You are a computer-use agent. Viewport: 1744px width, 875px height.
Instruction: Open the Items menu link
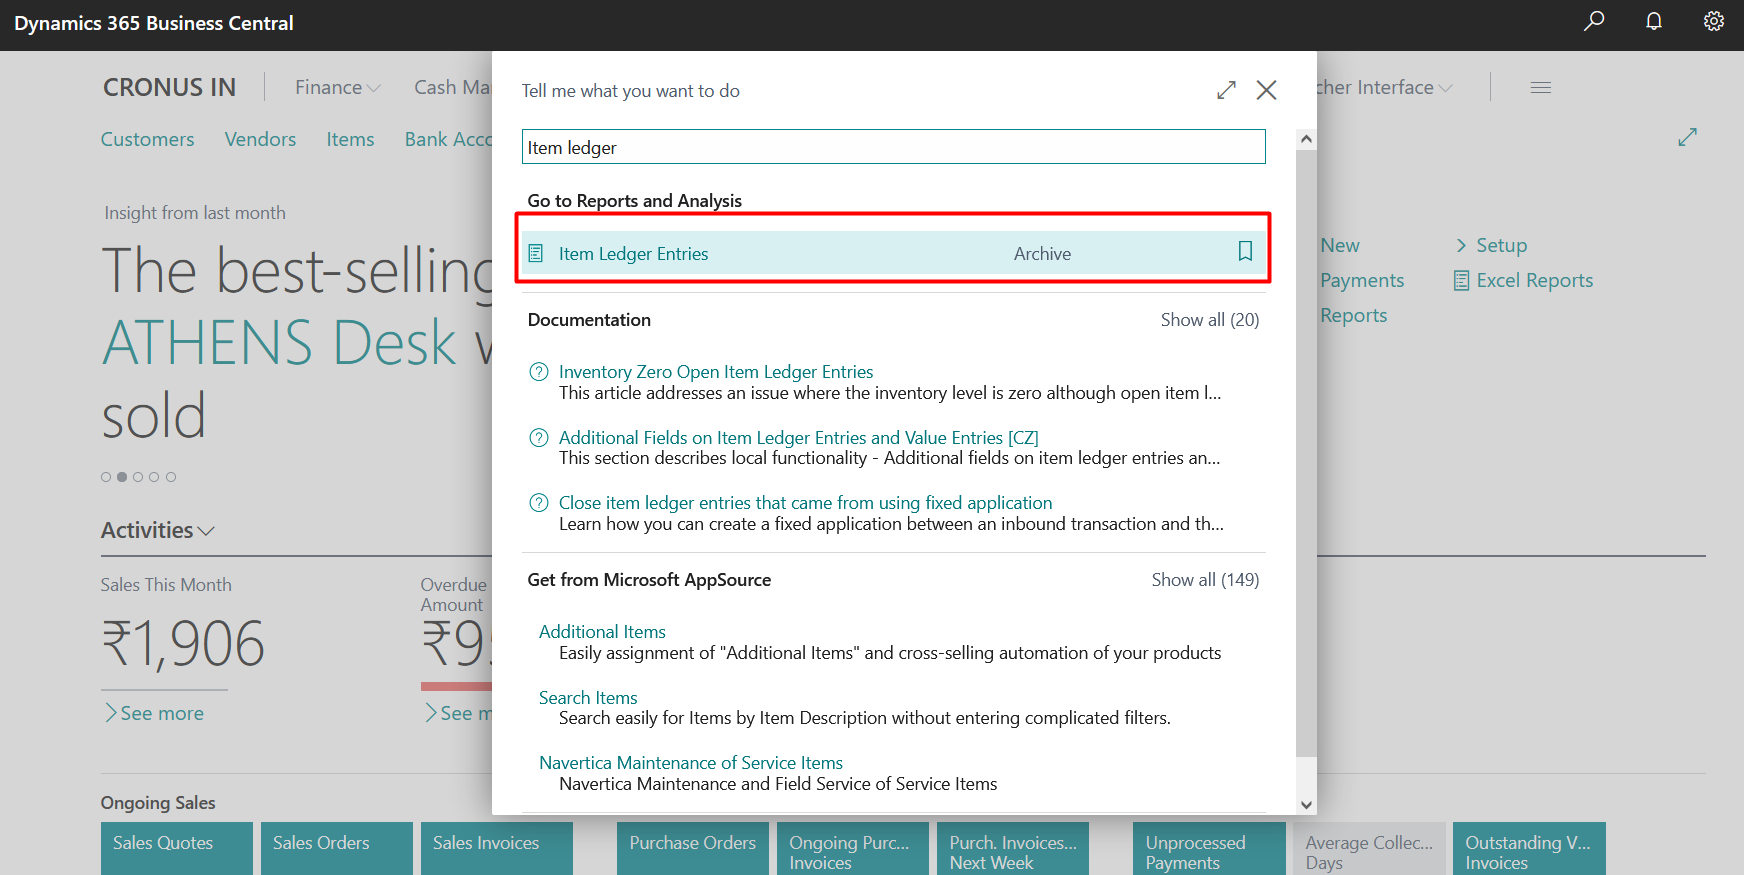(x=350, y=139)
